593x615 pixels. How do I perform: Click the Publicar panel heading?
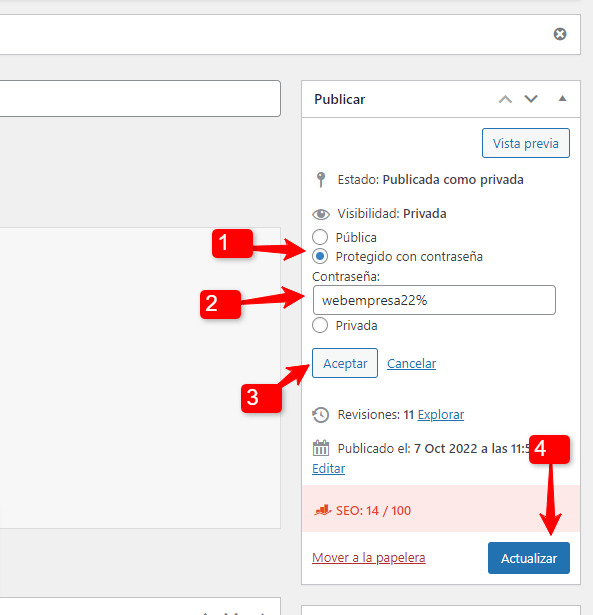[340, 99]
